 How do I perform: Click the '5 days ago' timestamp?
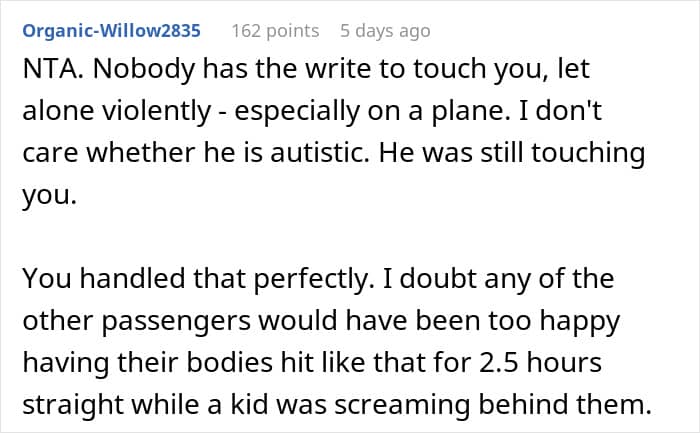pos(385,31)
